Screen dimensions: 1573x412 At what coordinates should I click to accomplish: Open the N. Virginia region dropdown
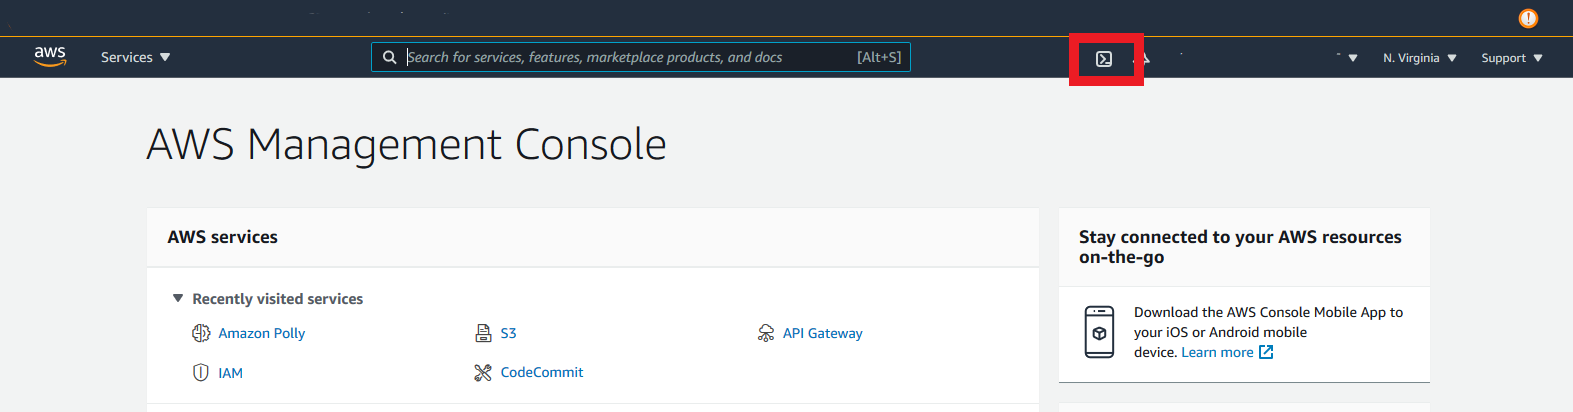pyautogui.click(x=1420, y=58)
